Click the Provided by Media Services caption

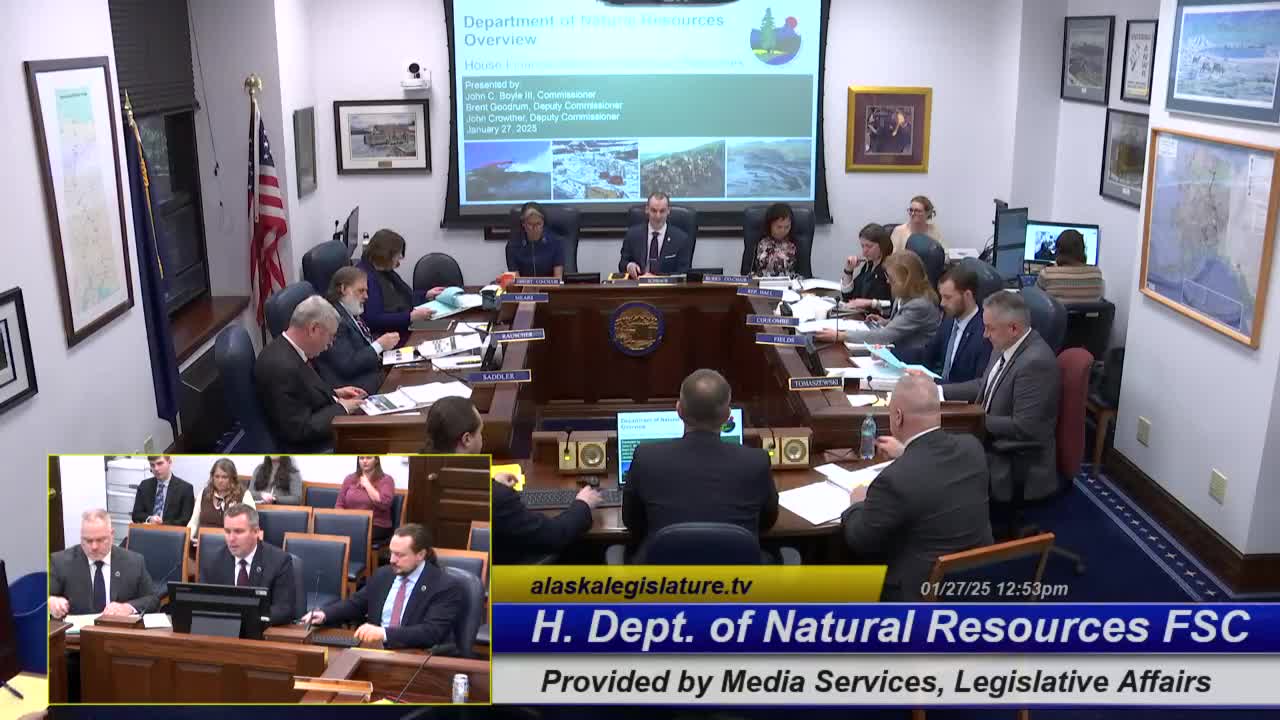click(x=875, y=682)
